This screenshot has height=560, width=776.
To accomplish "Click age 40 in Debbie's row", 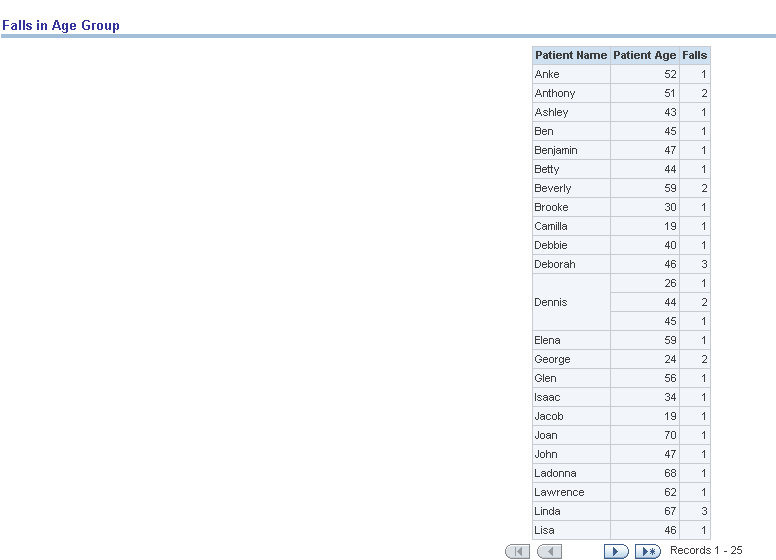I will pos(645,245).
